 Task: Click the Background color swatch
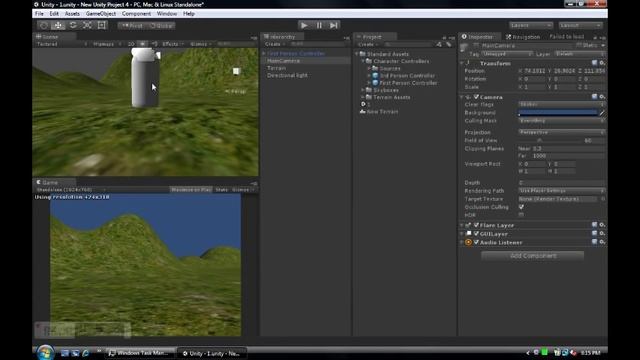[x=558, y=113]
